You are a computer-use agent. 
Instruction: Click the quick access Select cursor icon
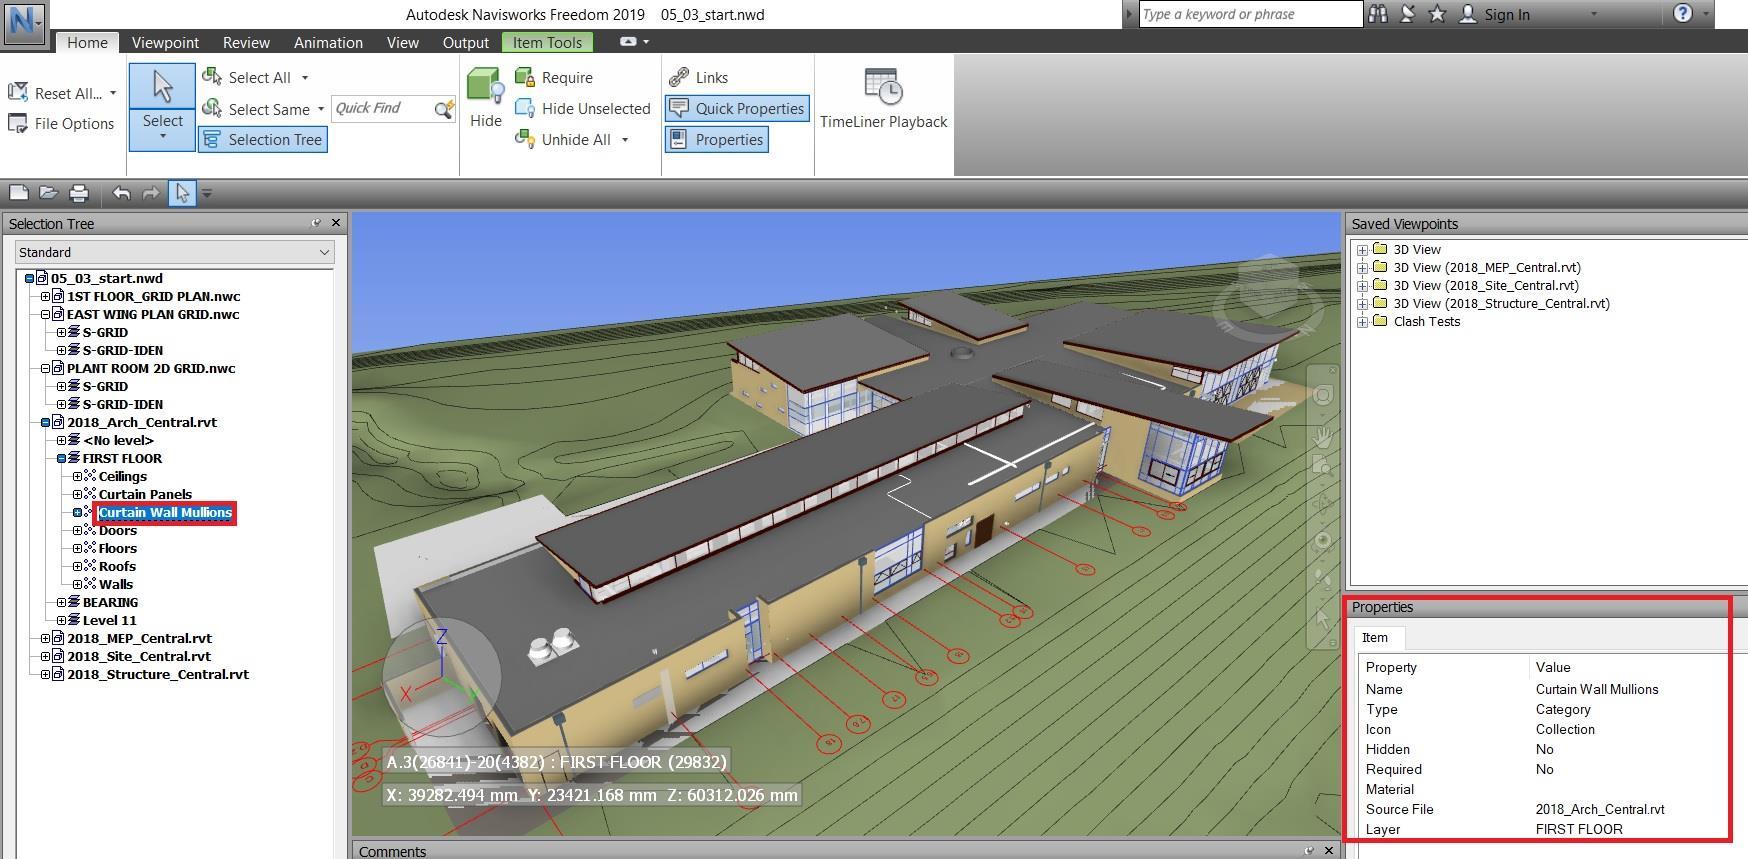click(x=182, y=193)
